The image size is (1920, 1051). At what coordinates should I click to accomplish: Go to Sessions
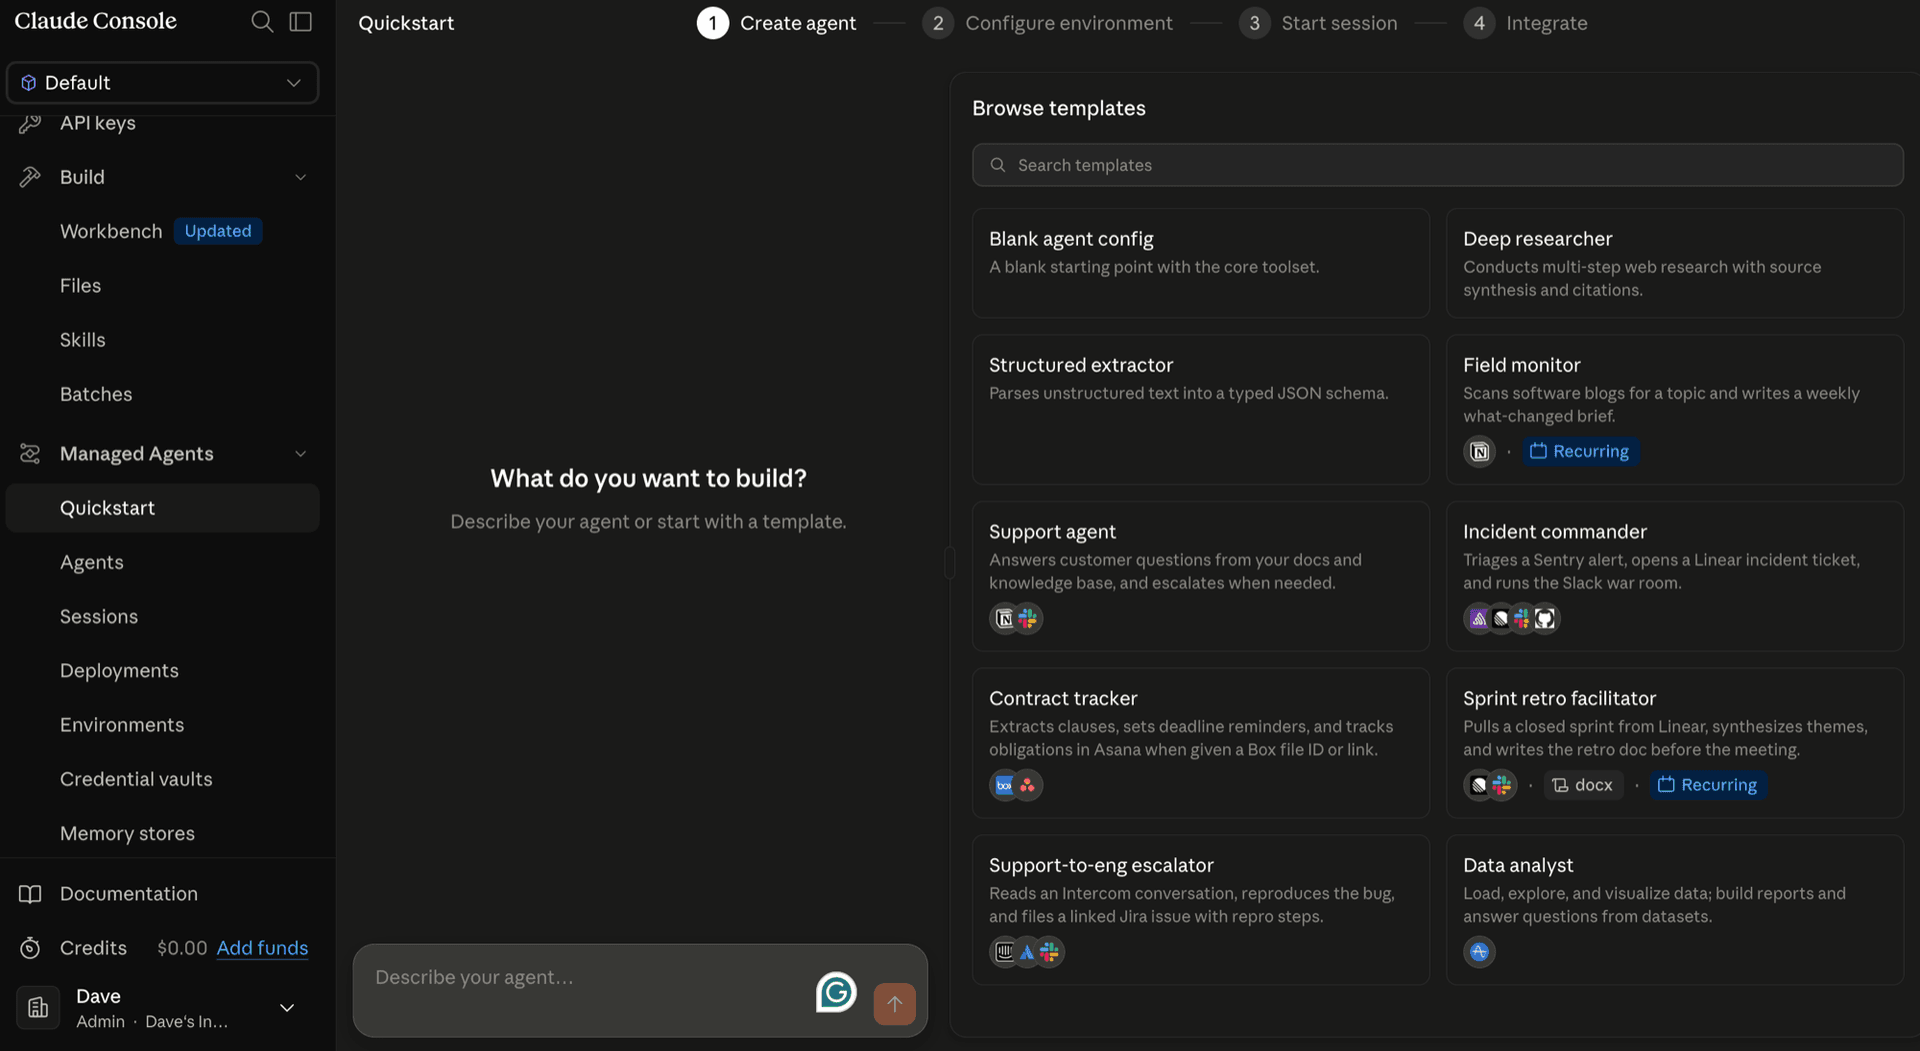click(99, 617)
